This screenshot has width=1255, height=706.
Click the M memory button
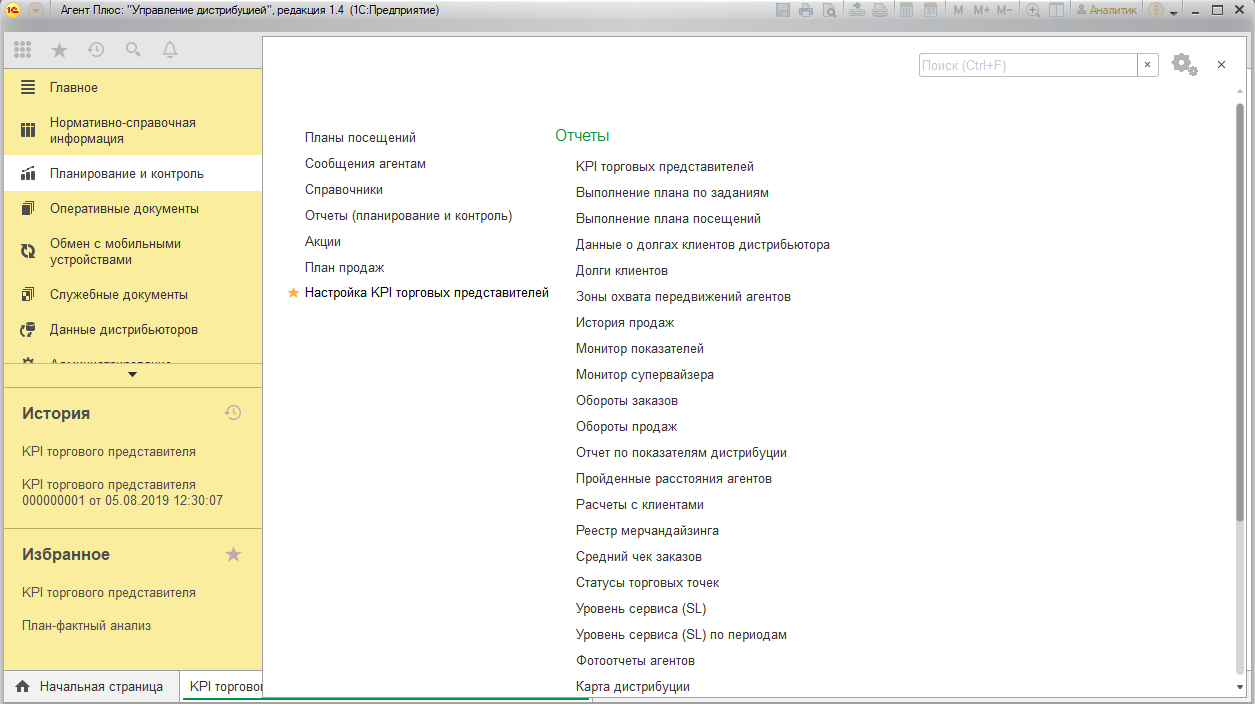958,10
